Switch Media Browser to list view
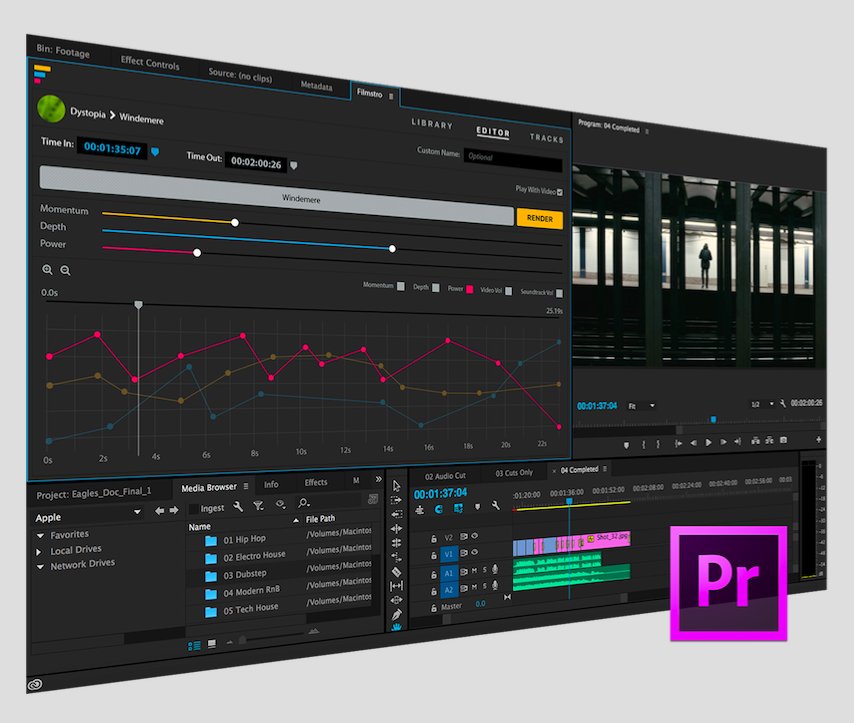The height and width of the screenshot is (723, 854). (x=194, y=646)
